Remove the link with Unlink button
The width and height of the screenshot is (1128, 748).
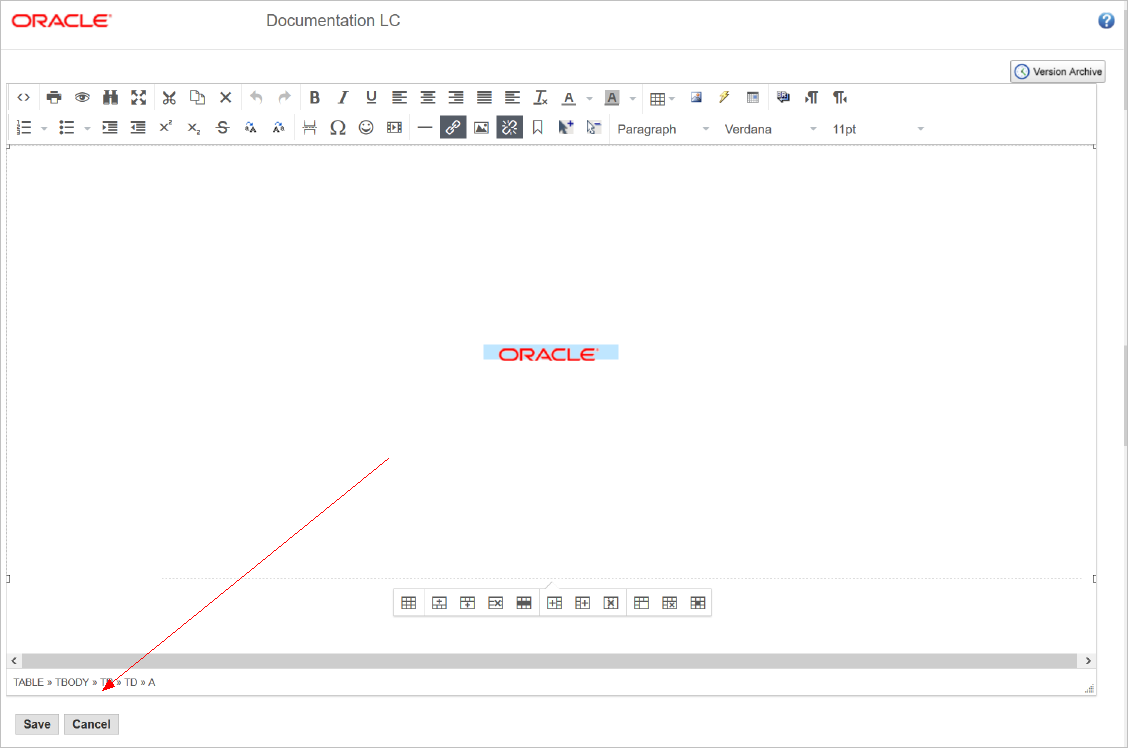(509, 128)
